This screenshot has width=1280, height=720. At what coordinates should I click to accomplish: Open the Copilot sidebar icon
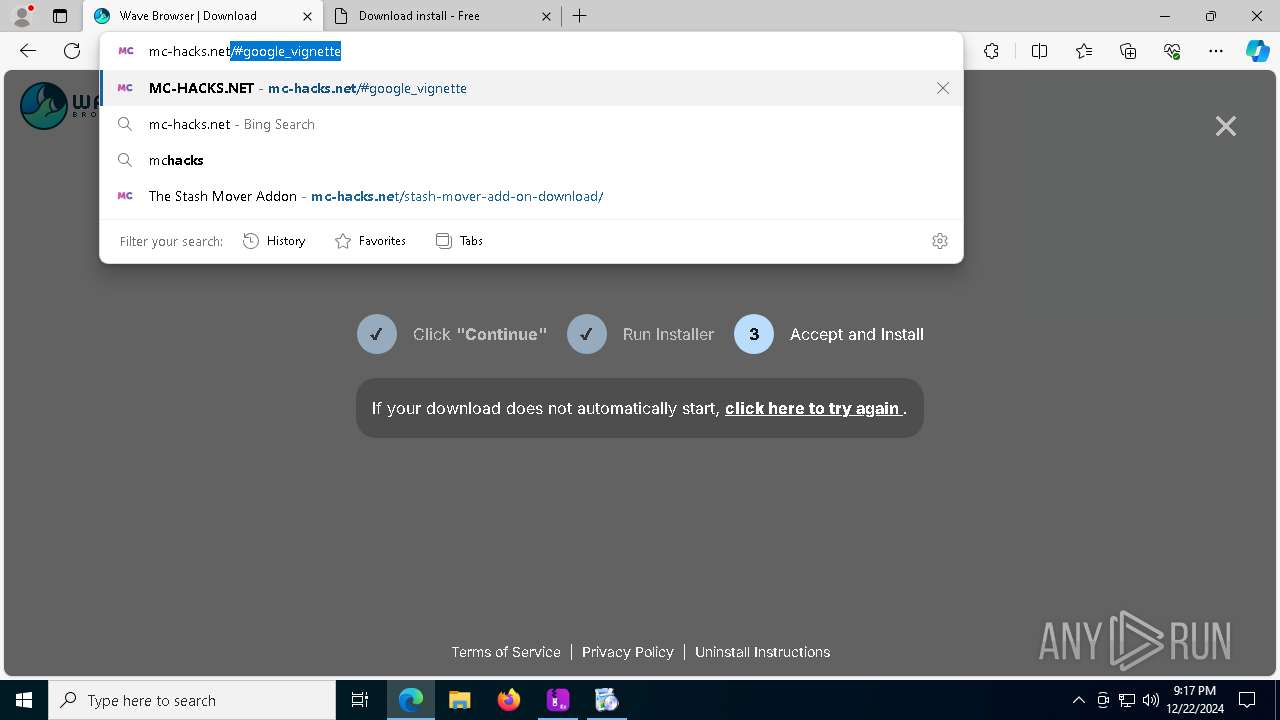click(1257, 51)
